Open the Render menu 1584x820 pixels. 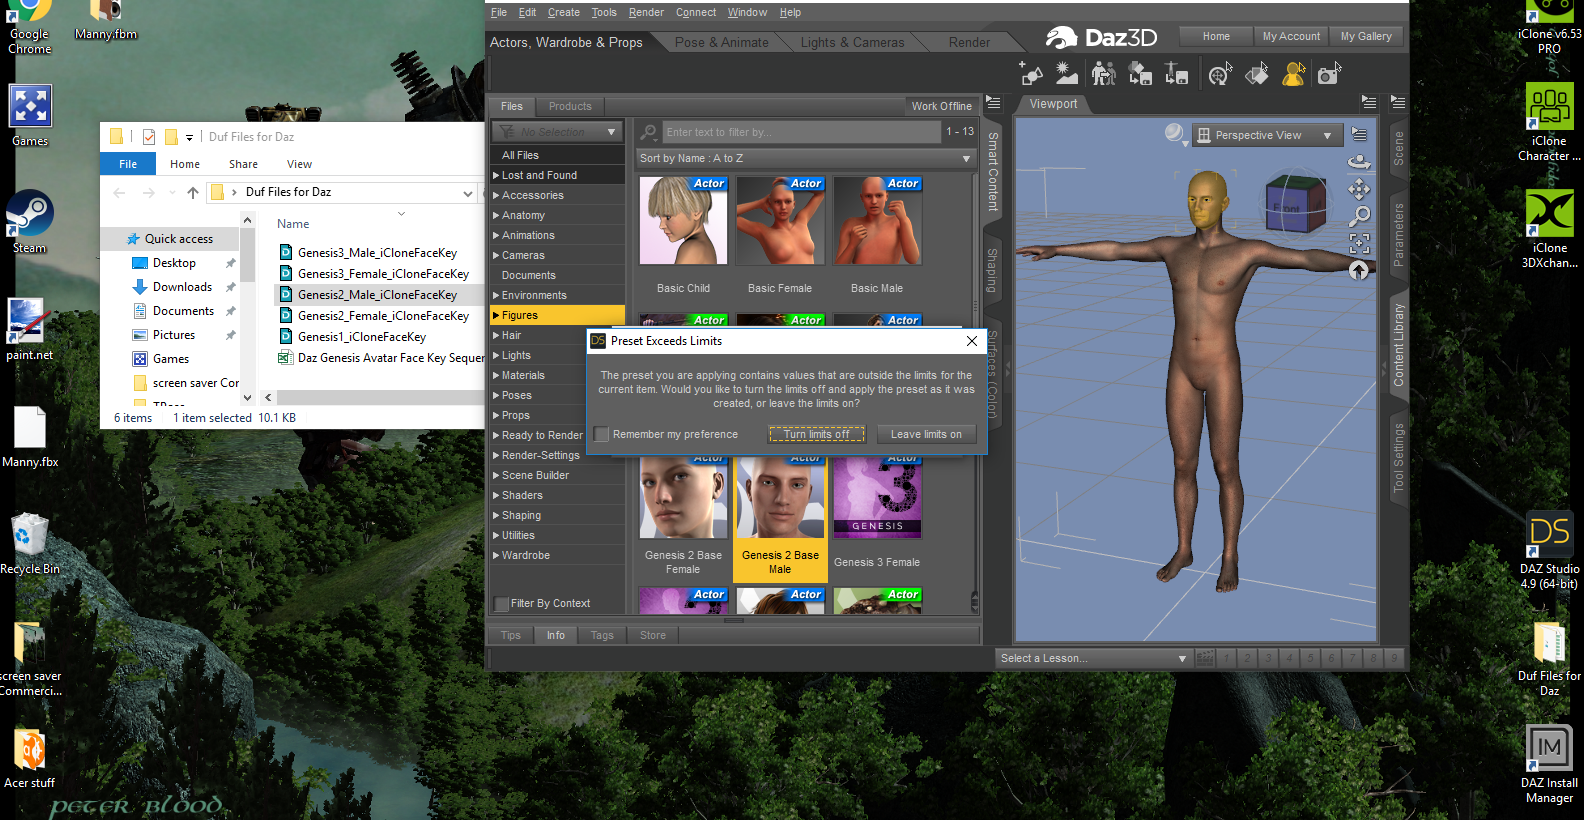(x=646, y=12)
